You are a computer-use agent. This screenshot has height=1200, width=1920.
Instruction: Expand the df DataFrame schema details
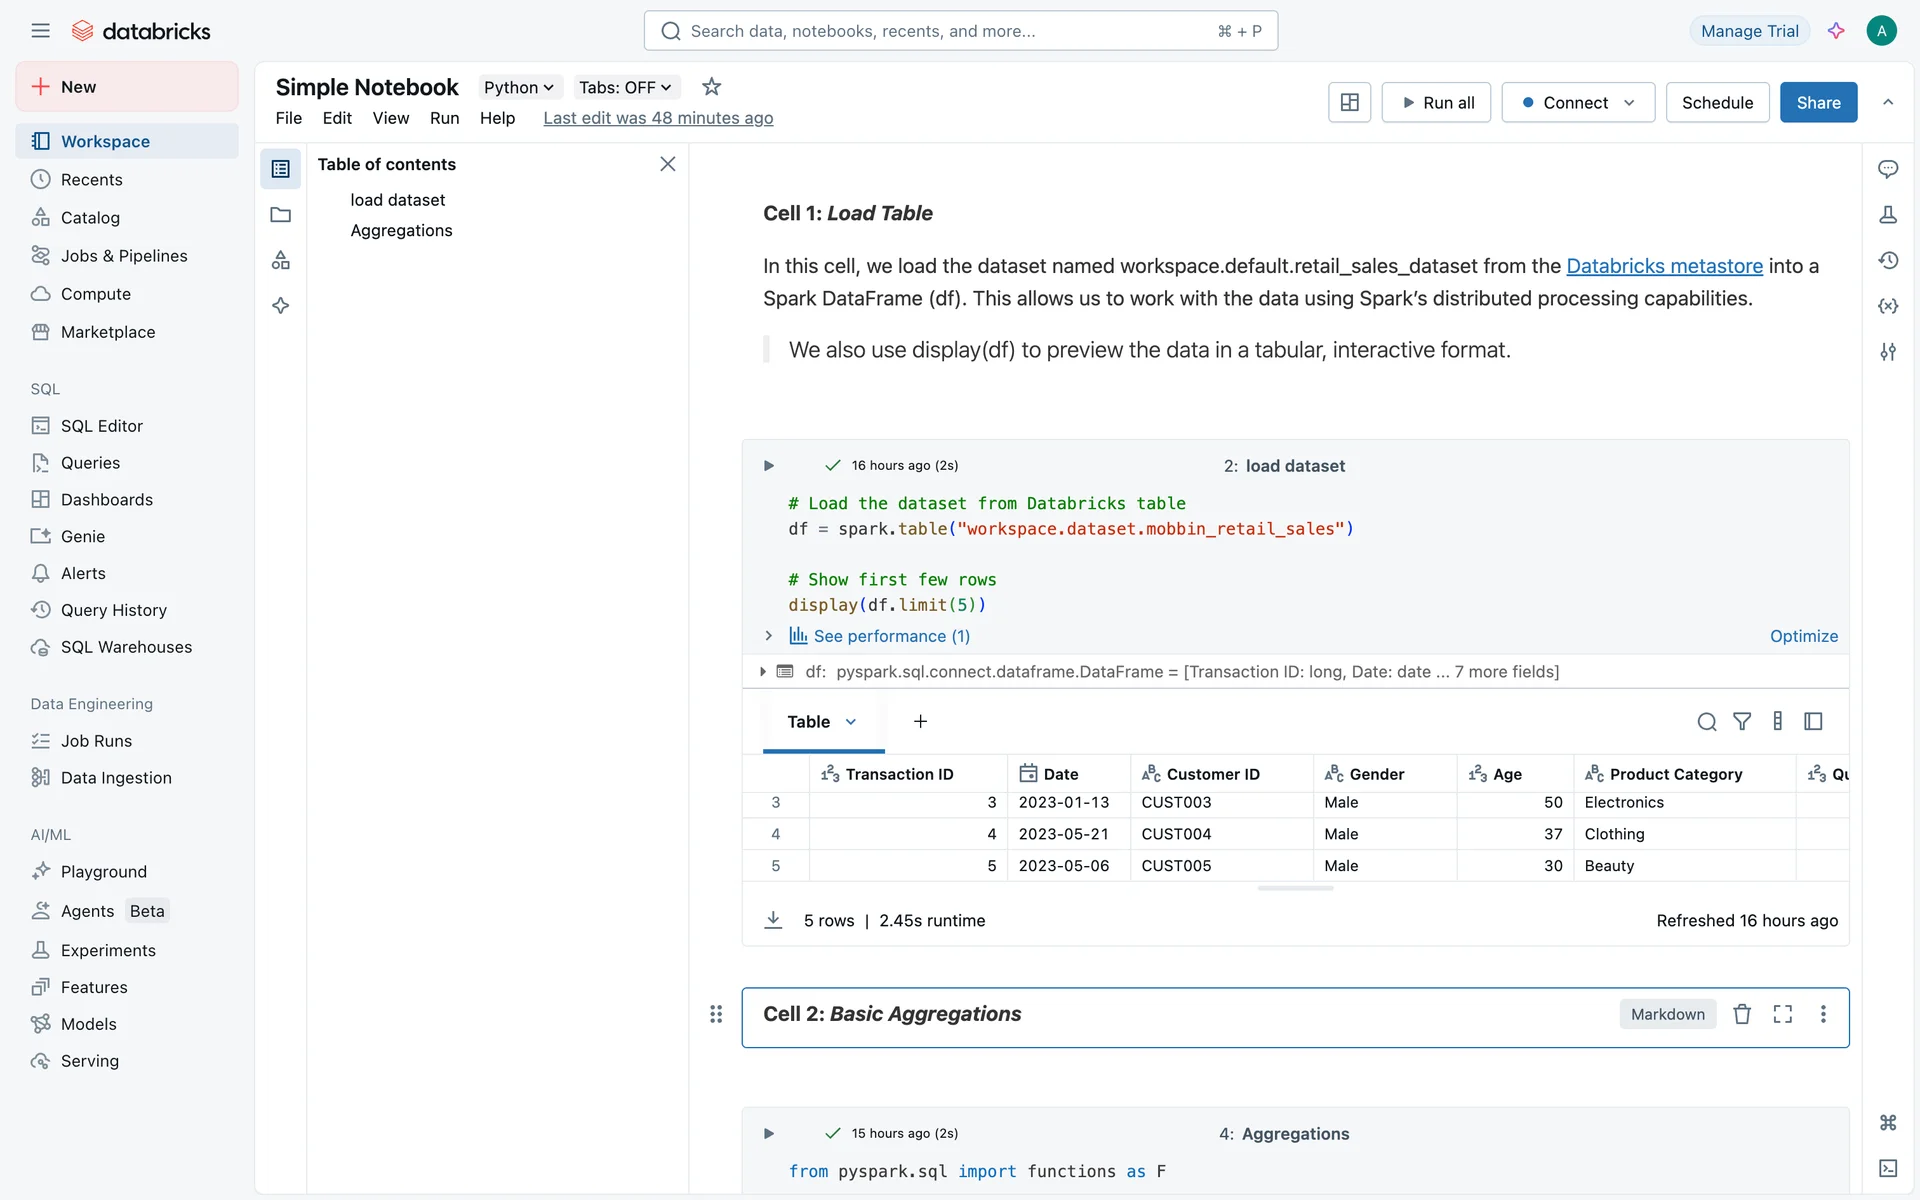[x=763, y=672]
